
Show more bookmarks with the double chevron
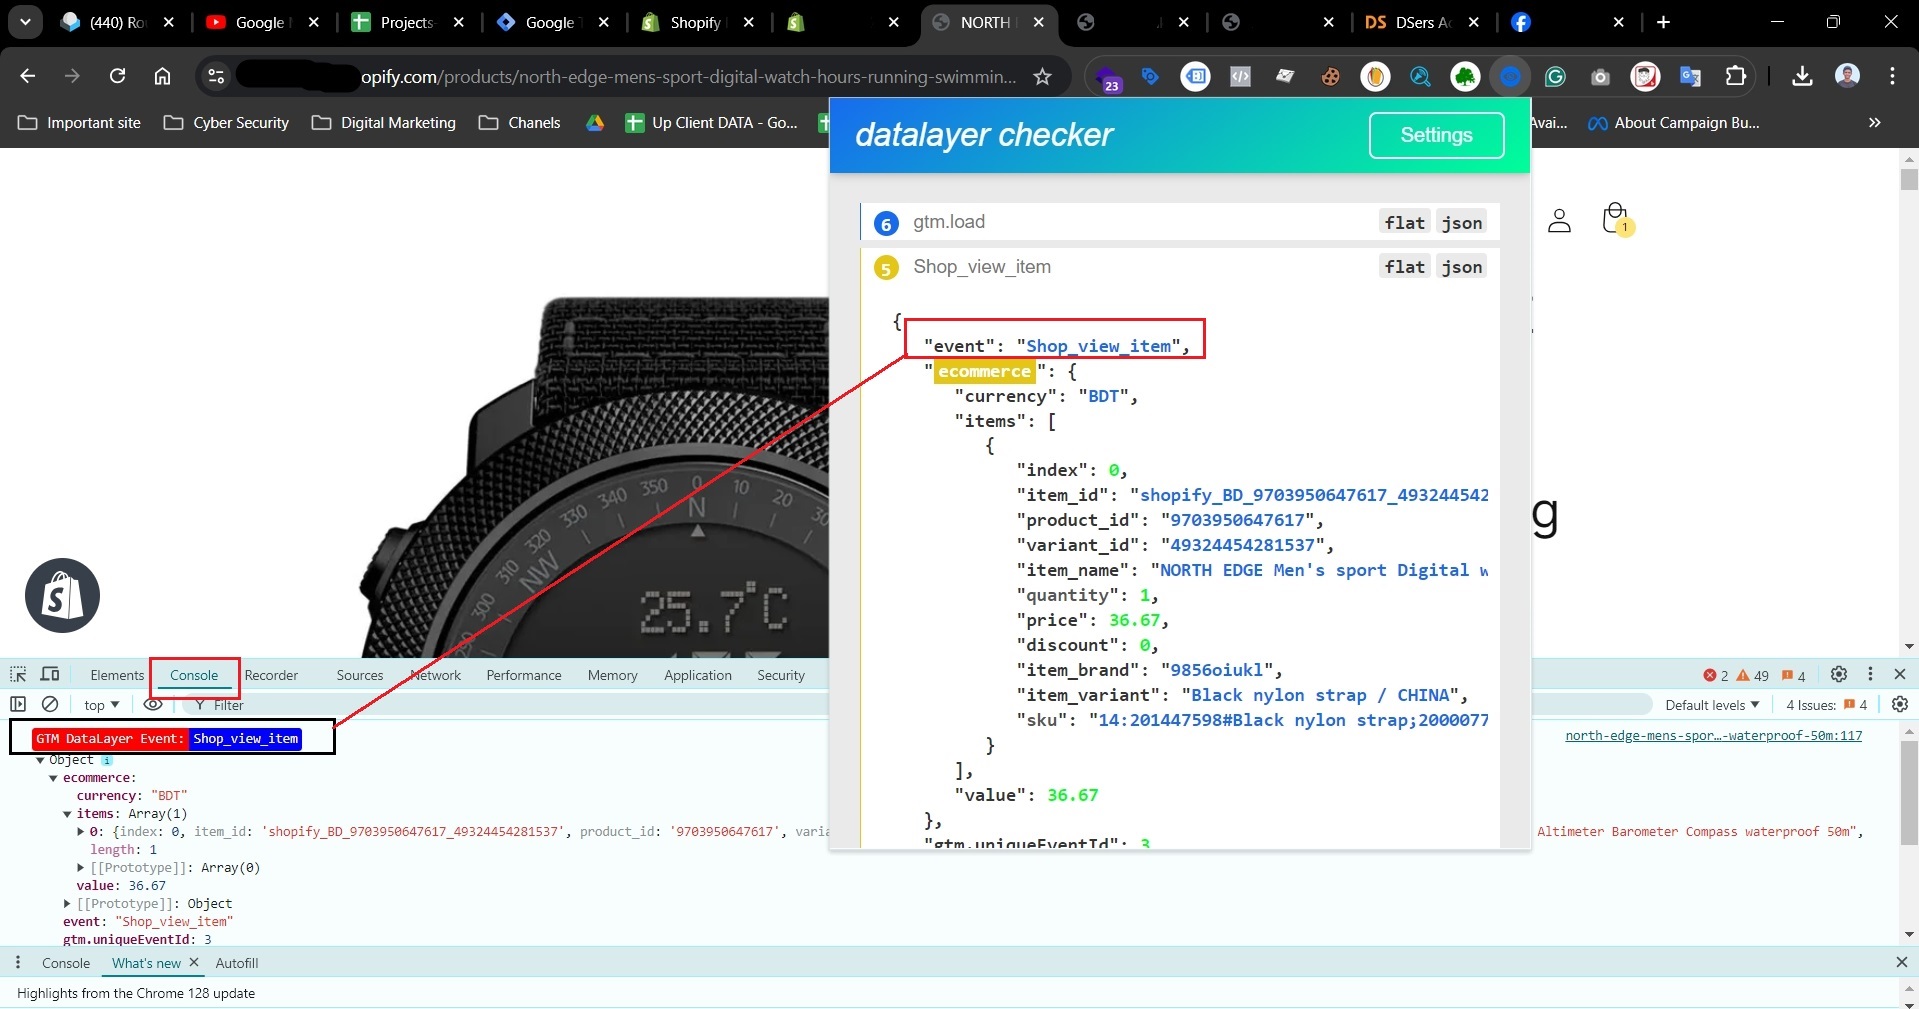tap(1874, 122)
